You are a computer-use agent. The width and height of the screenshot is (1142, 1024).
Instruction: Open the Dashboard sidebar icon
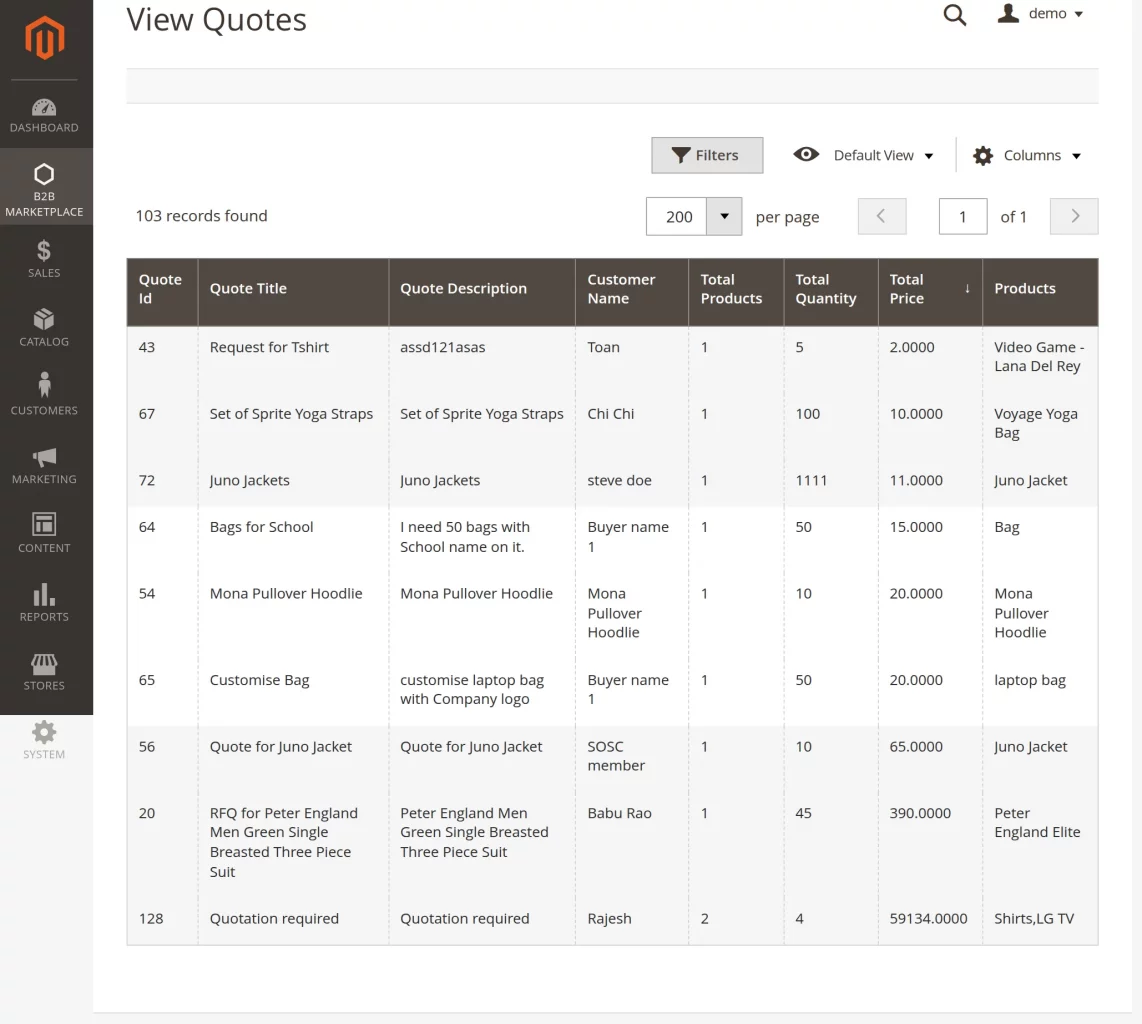click(44, 107)
